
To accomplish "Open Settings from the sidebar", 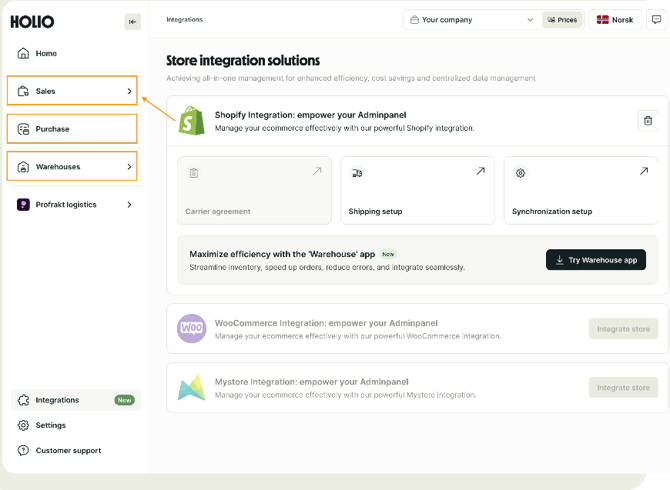I will 50,425.
